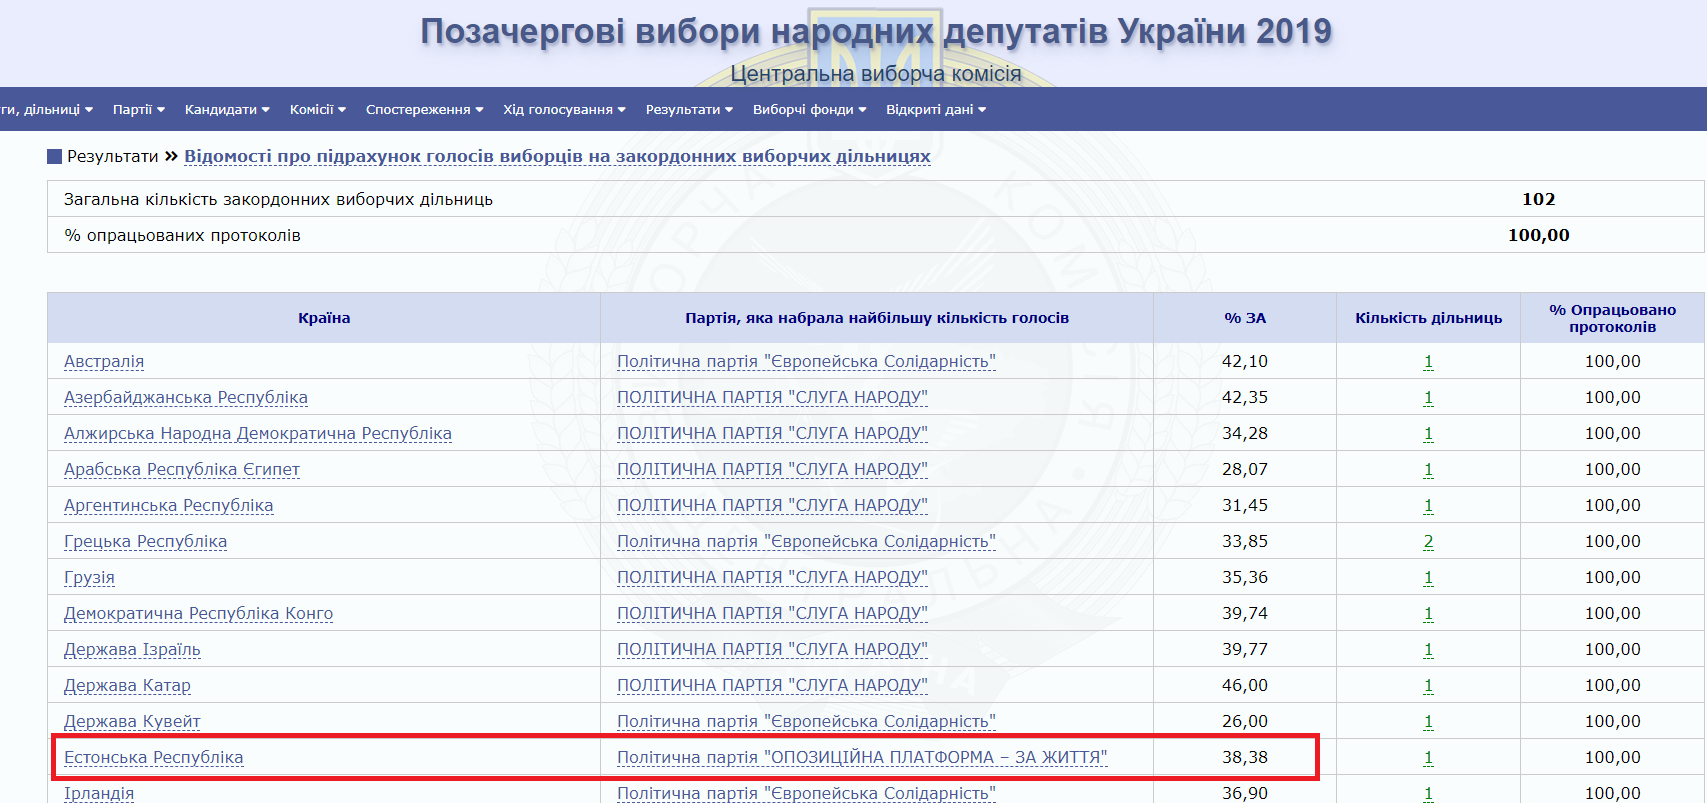Click the Держава Катар polling station count
The width and height of the screenshot is (1707, 803).
click(1428, 686)
